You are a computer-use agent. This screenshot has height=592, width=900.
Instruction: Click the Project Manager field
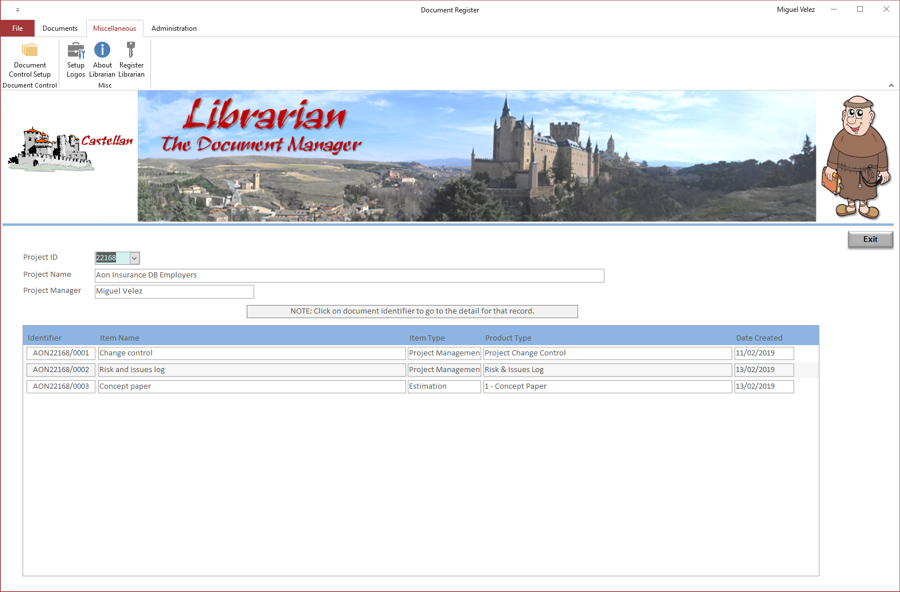click(174, 291)
